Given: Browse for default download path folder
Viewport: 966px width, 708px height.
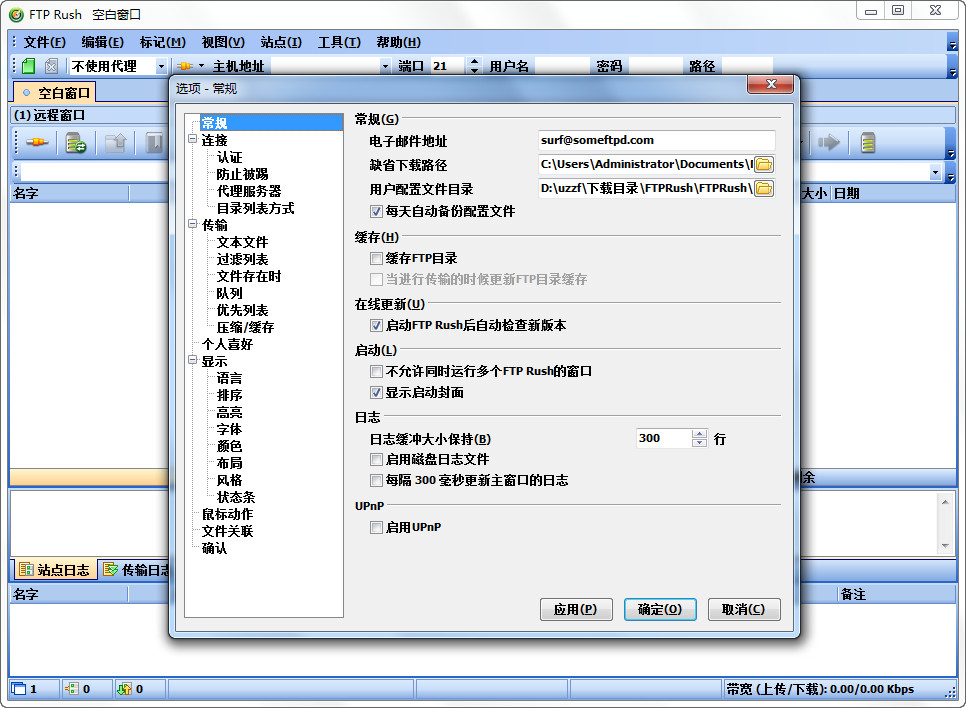Looking at the screenshot, I should click(x=764, y=165).
